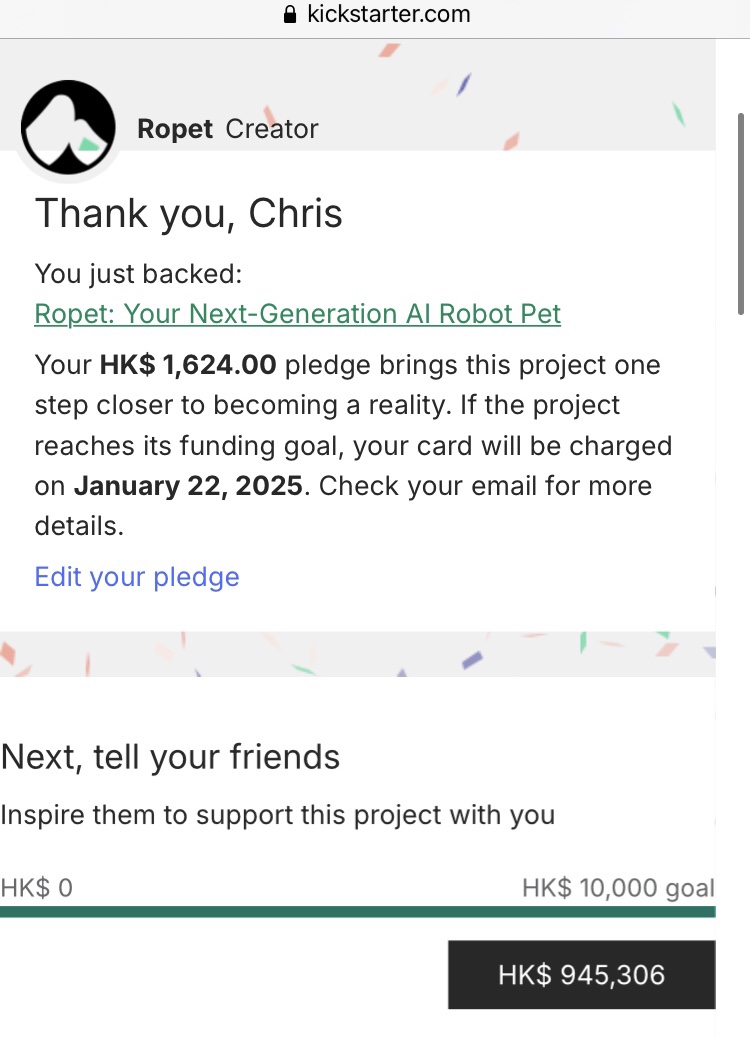Click the Thank you, Chris heading
This screenshot has height=1037, width=750.
(189, 214)
